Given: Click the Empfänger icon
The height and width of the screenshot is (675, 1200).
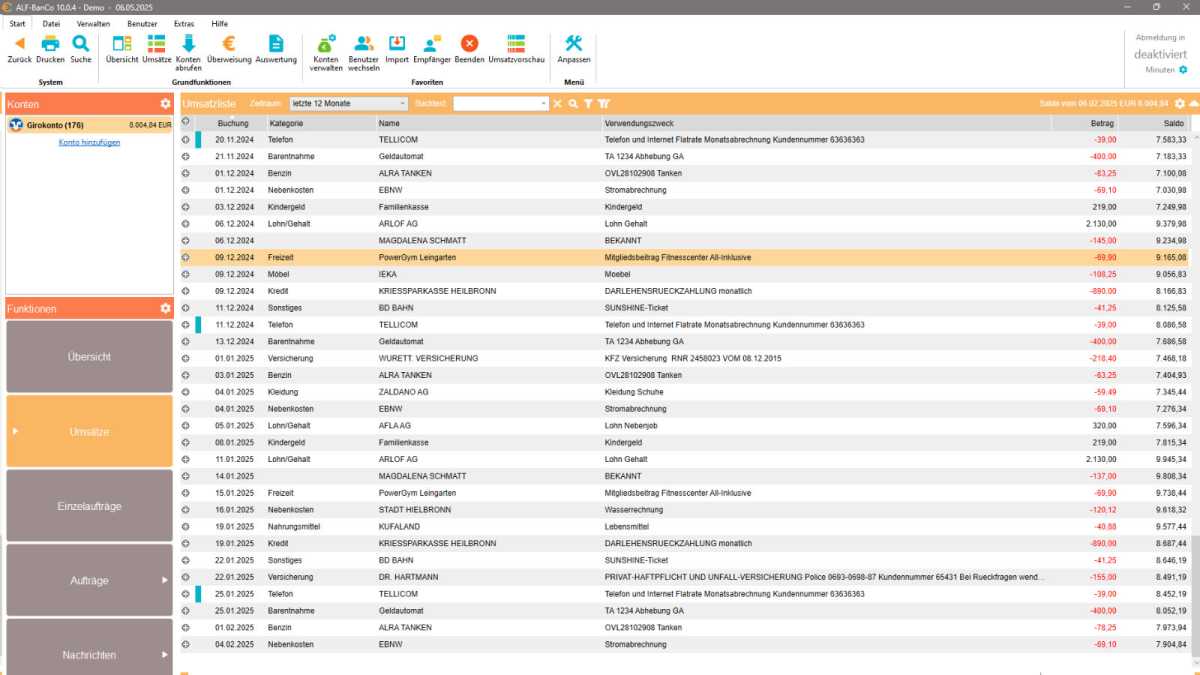Looking at the screenshot, I should [x=432, y=44].
